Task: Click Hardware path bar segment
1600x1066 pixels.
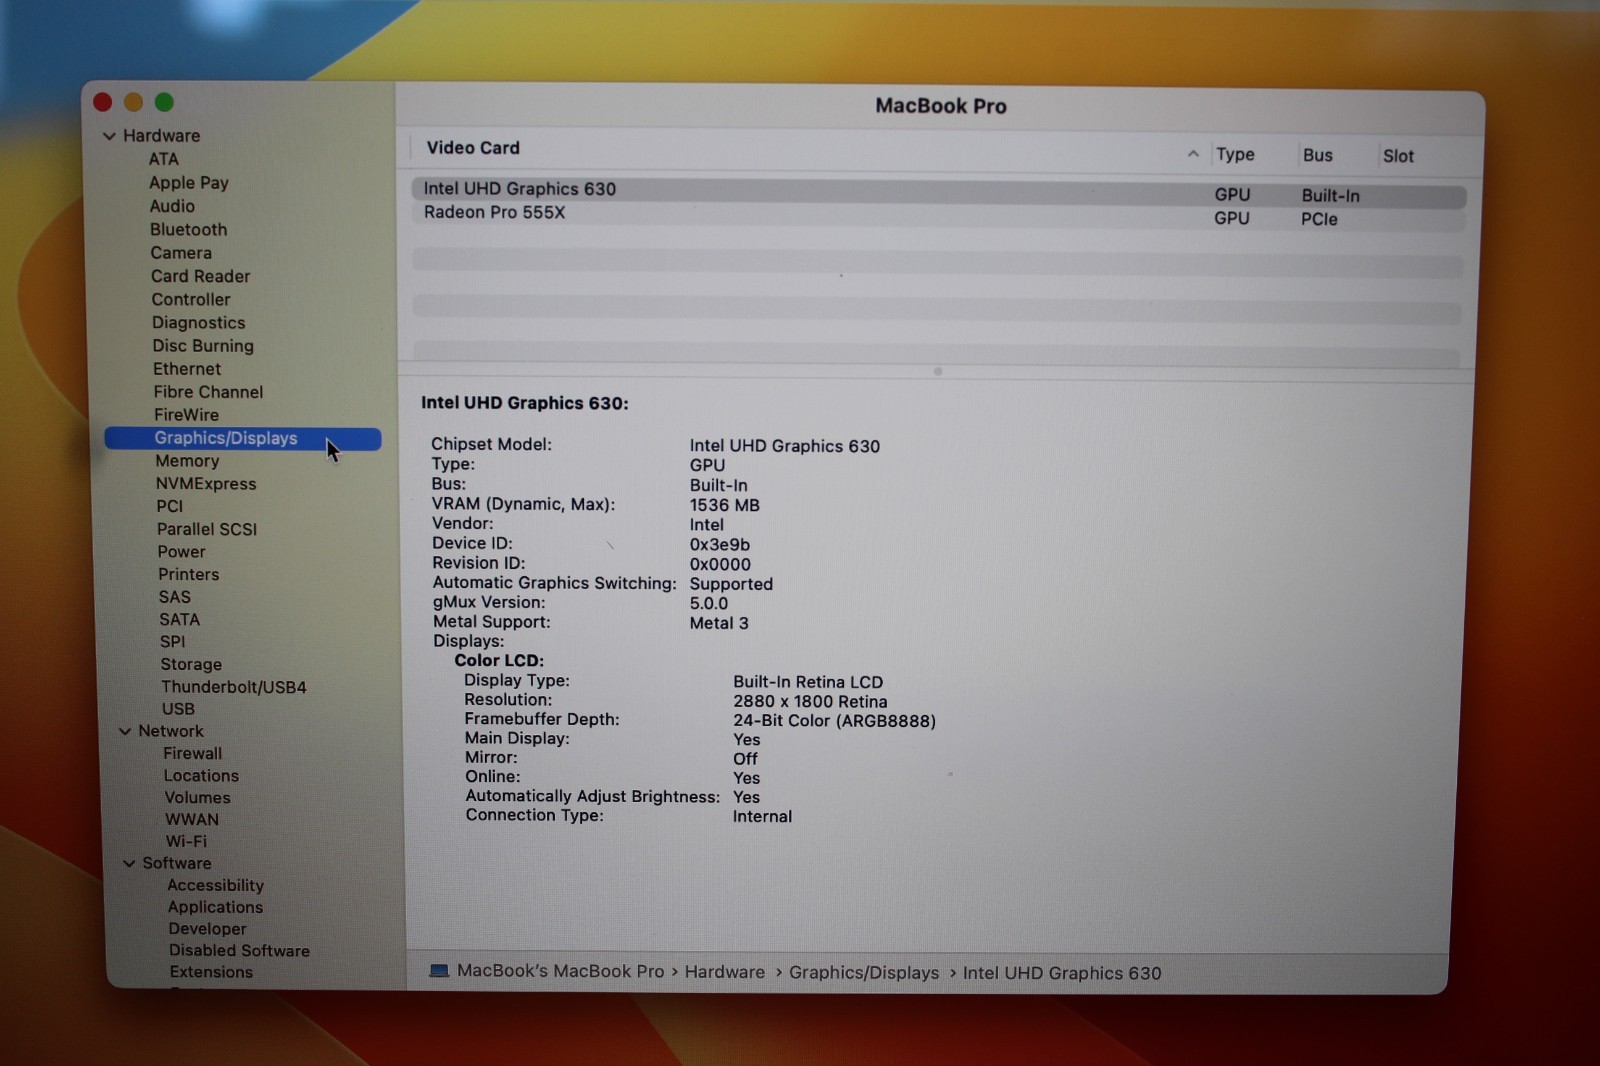Action: (x=724, y=972)
